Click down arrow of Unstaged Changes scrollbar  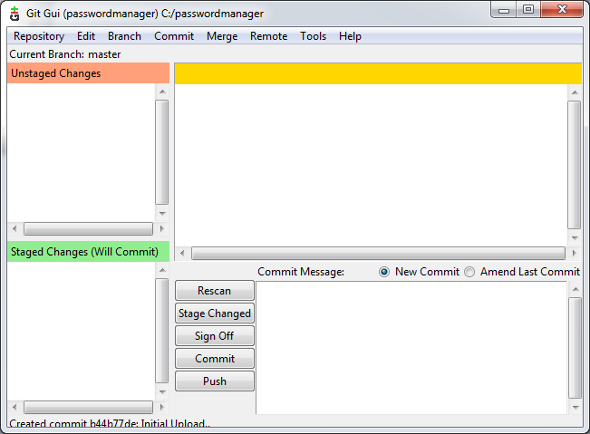tap(162, 213)
